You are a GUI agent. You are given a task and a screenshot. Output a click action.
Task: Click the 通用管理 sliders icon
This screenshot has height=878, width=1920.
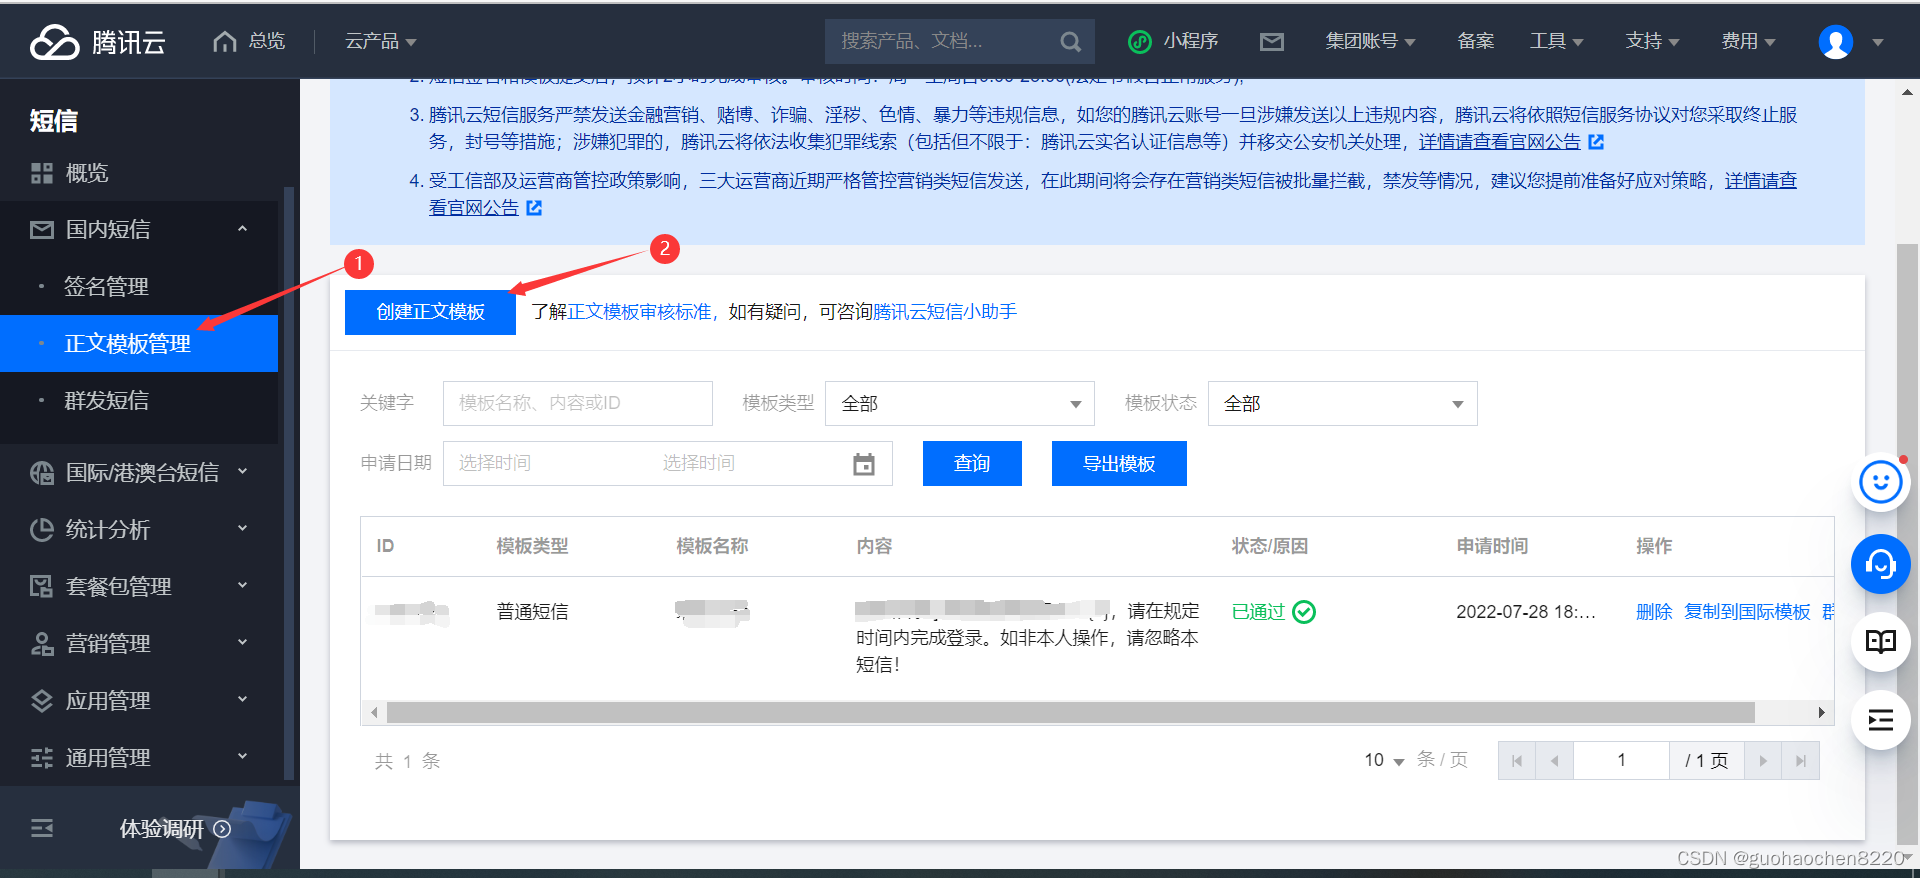(x=42, y=758)
